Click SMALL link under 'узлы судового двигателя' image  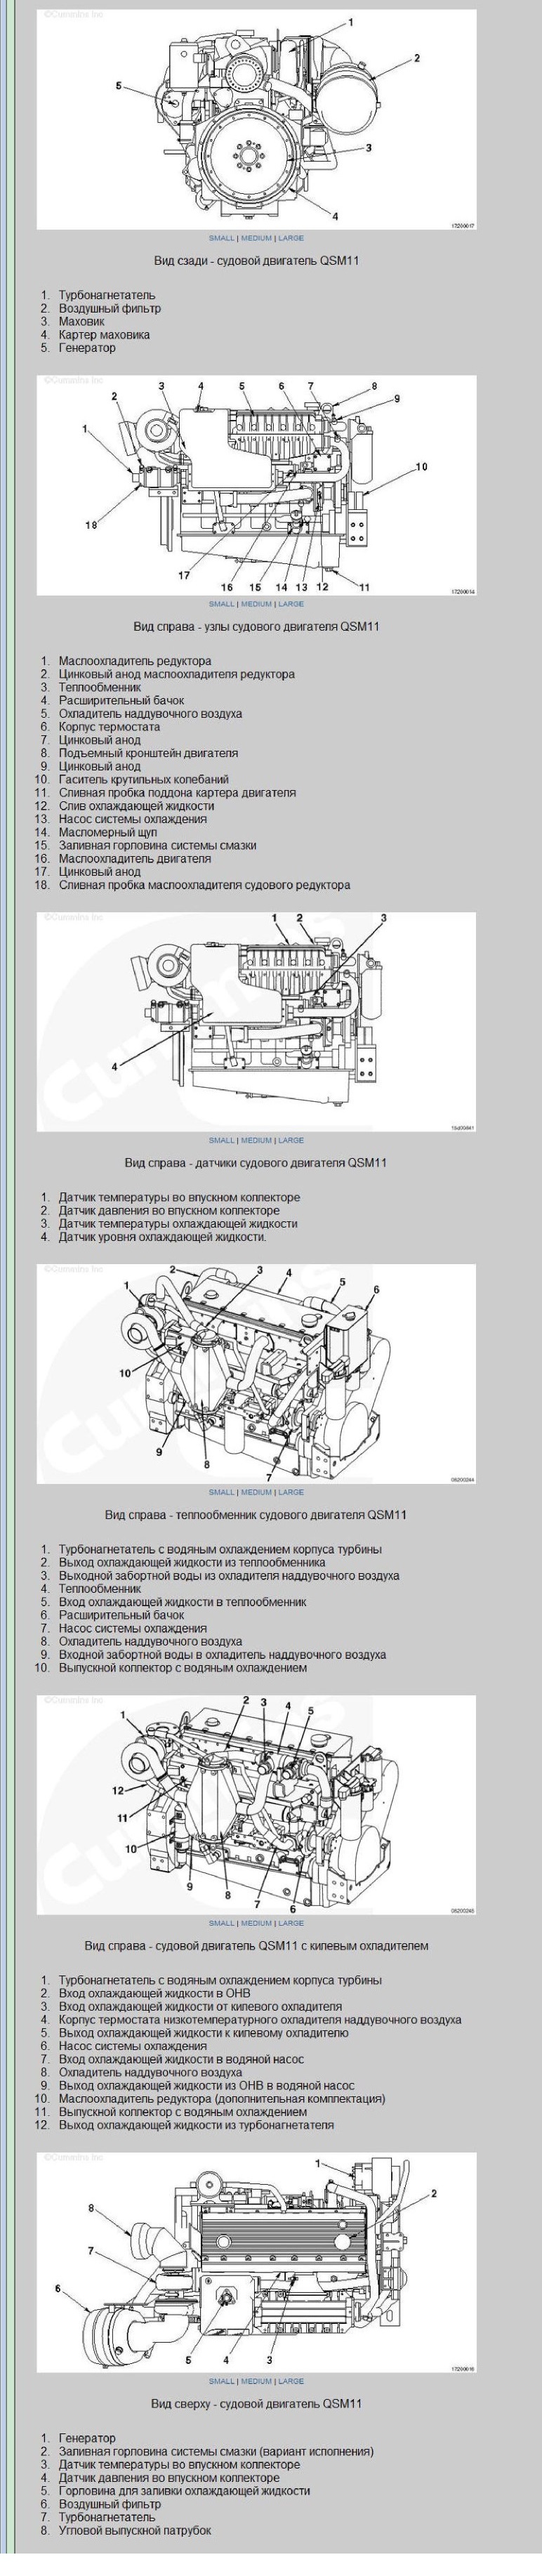tap(221, 604)
